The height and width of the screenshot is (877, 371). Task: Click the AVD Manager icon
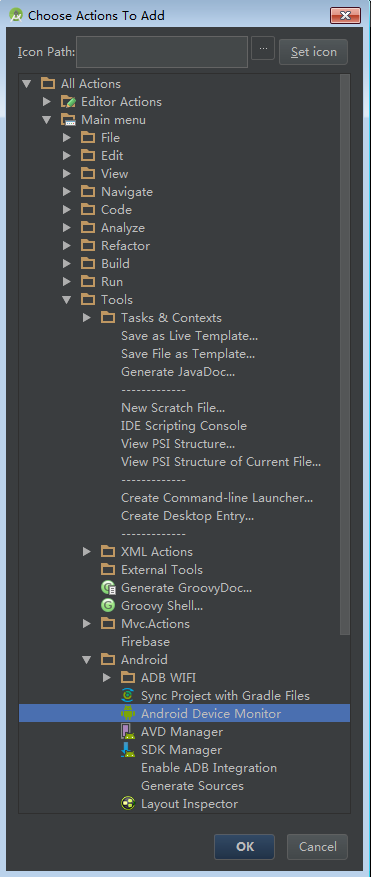tap(128, 732)
